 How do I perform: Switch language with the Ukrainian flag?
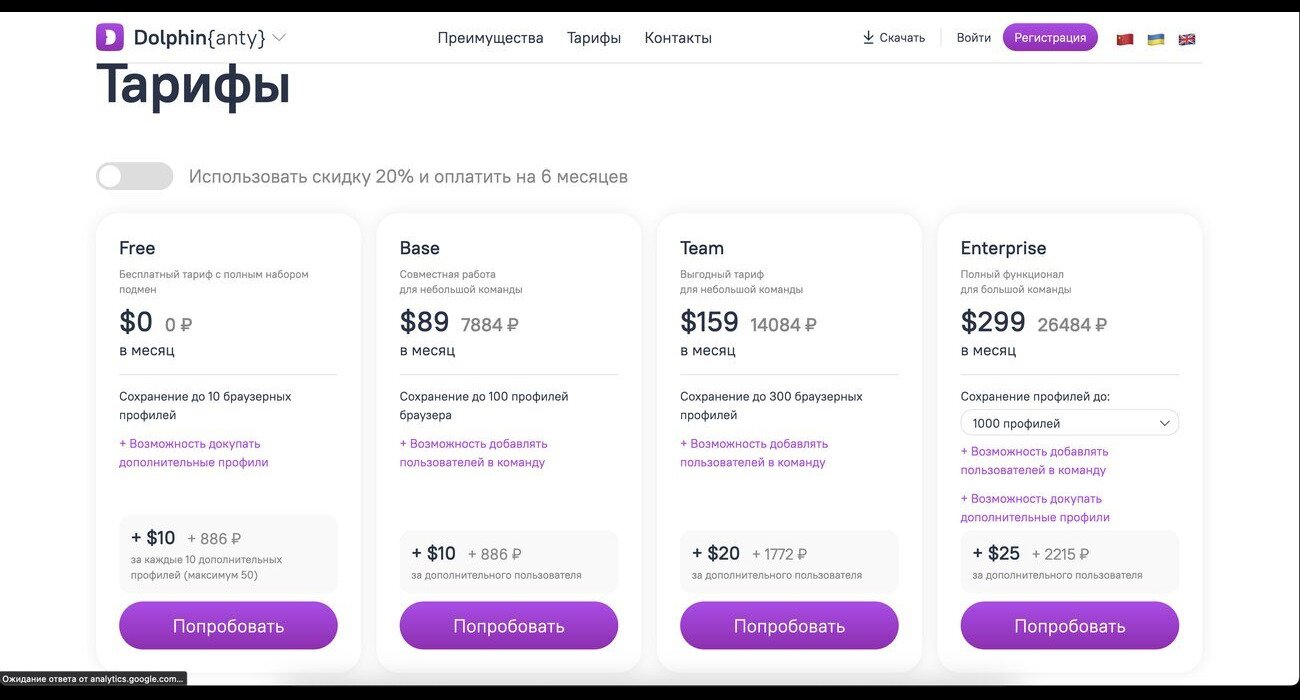(1156, 39)
